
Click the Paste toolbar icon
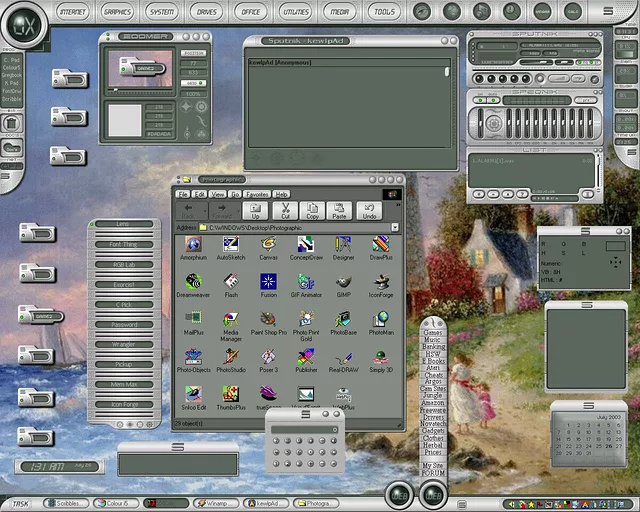pyautogui.click(x=339, y=210)
